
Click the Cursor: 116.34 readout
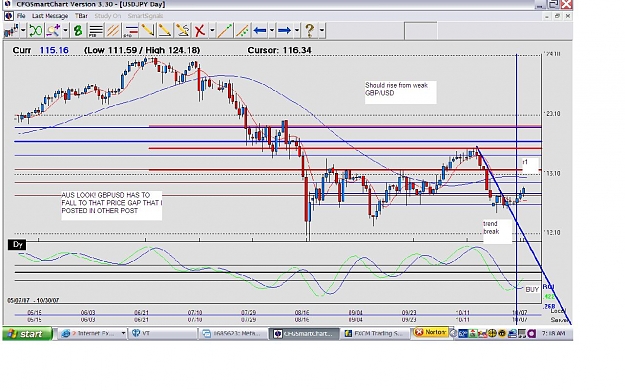point(279,50)
